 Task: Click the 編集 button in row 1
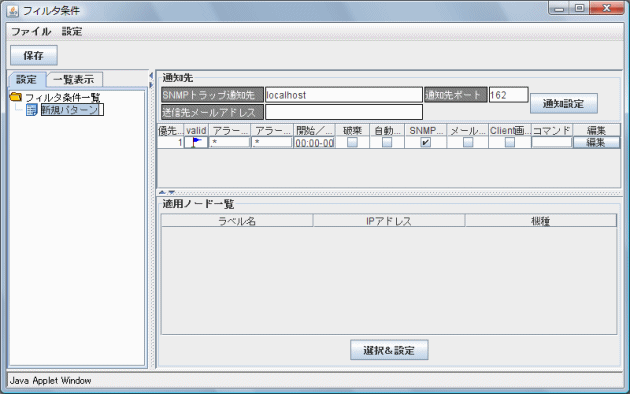[596, 142]
